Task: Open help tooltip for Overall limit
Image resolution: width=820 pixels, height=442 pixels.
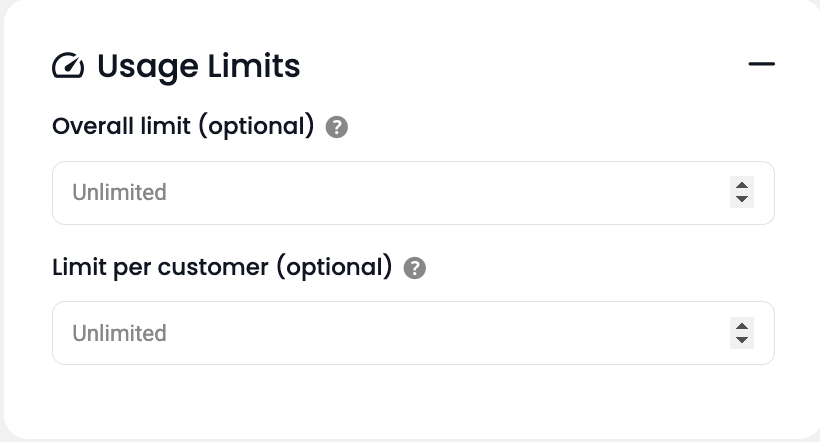Action: point(337,128)
